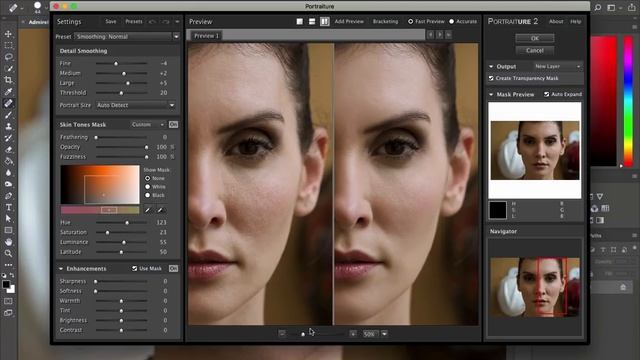Toggle Enhancements On button
The image size is (640, 360).
[x=173, y=269]
